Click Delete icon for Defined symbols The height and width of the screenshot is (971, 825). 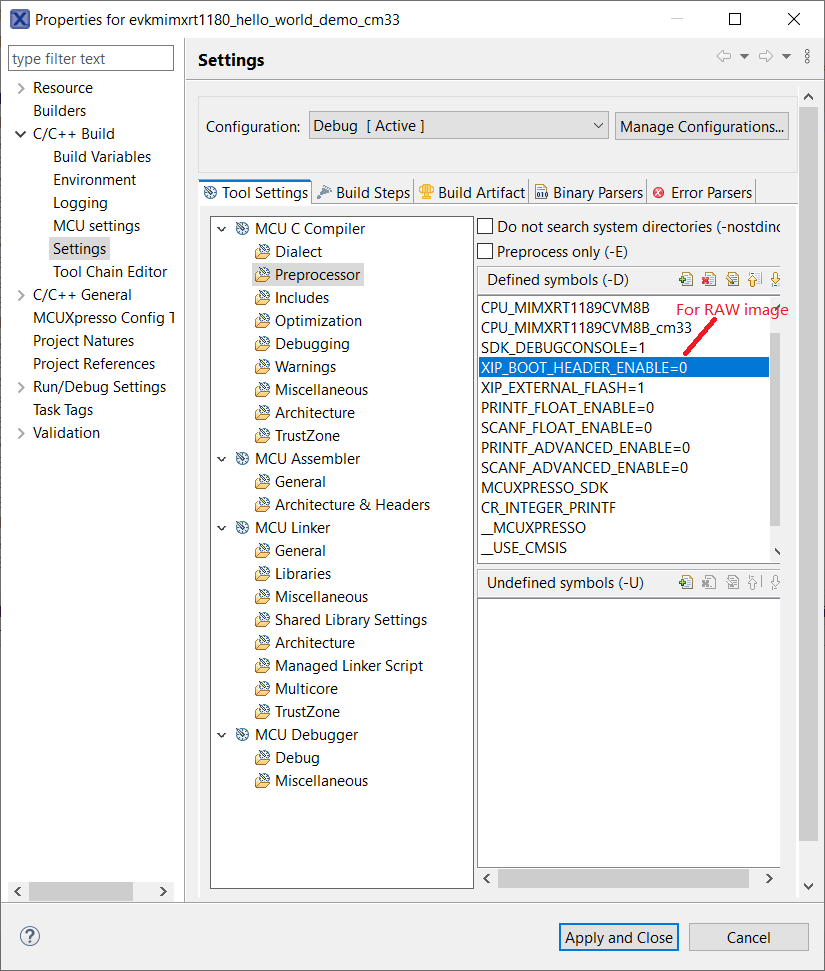pyautogui.click(x=709, y=280)
